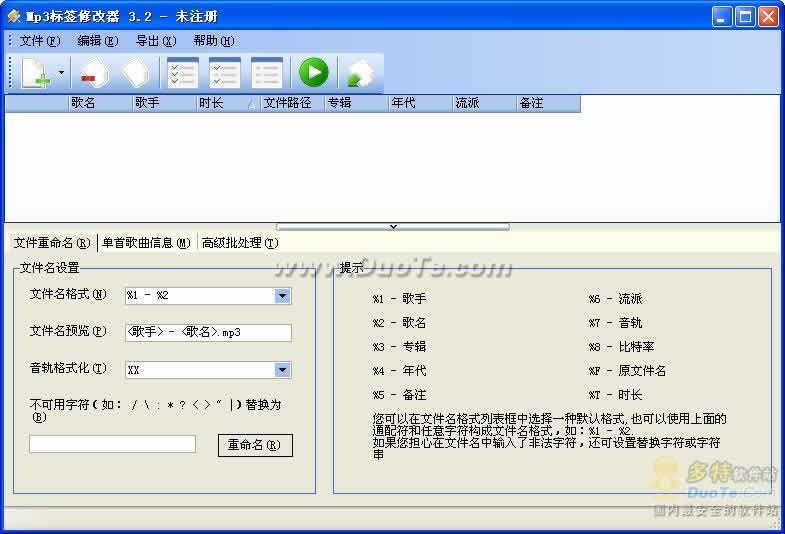This screenshot has width=785, height=534.
Task: Click the green arrow export icon
Action: click(x=360, y=74)
